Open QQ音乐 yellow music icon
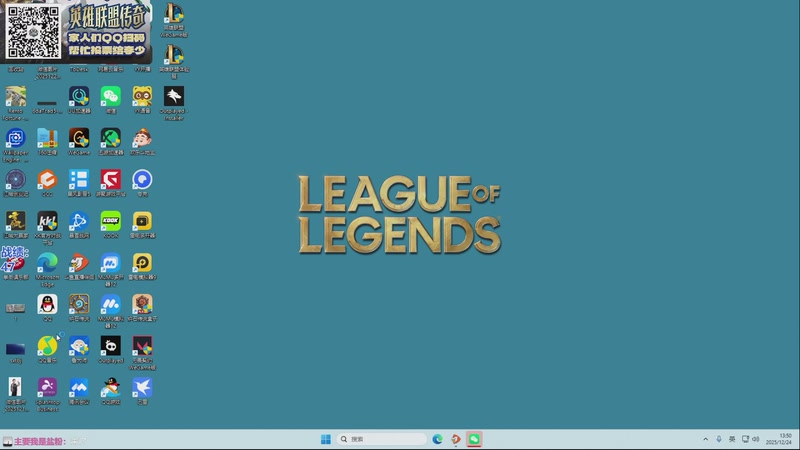 [x=47, y=346]
